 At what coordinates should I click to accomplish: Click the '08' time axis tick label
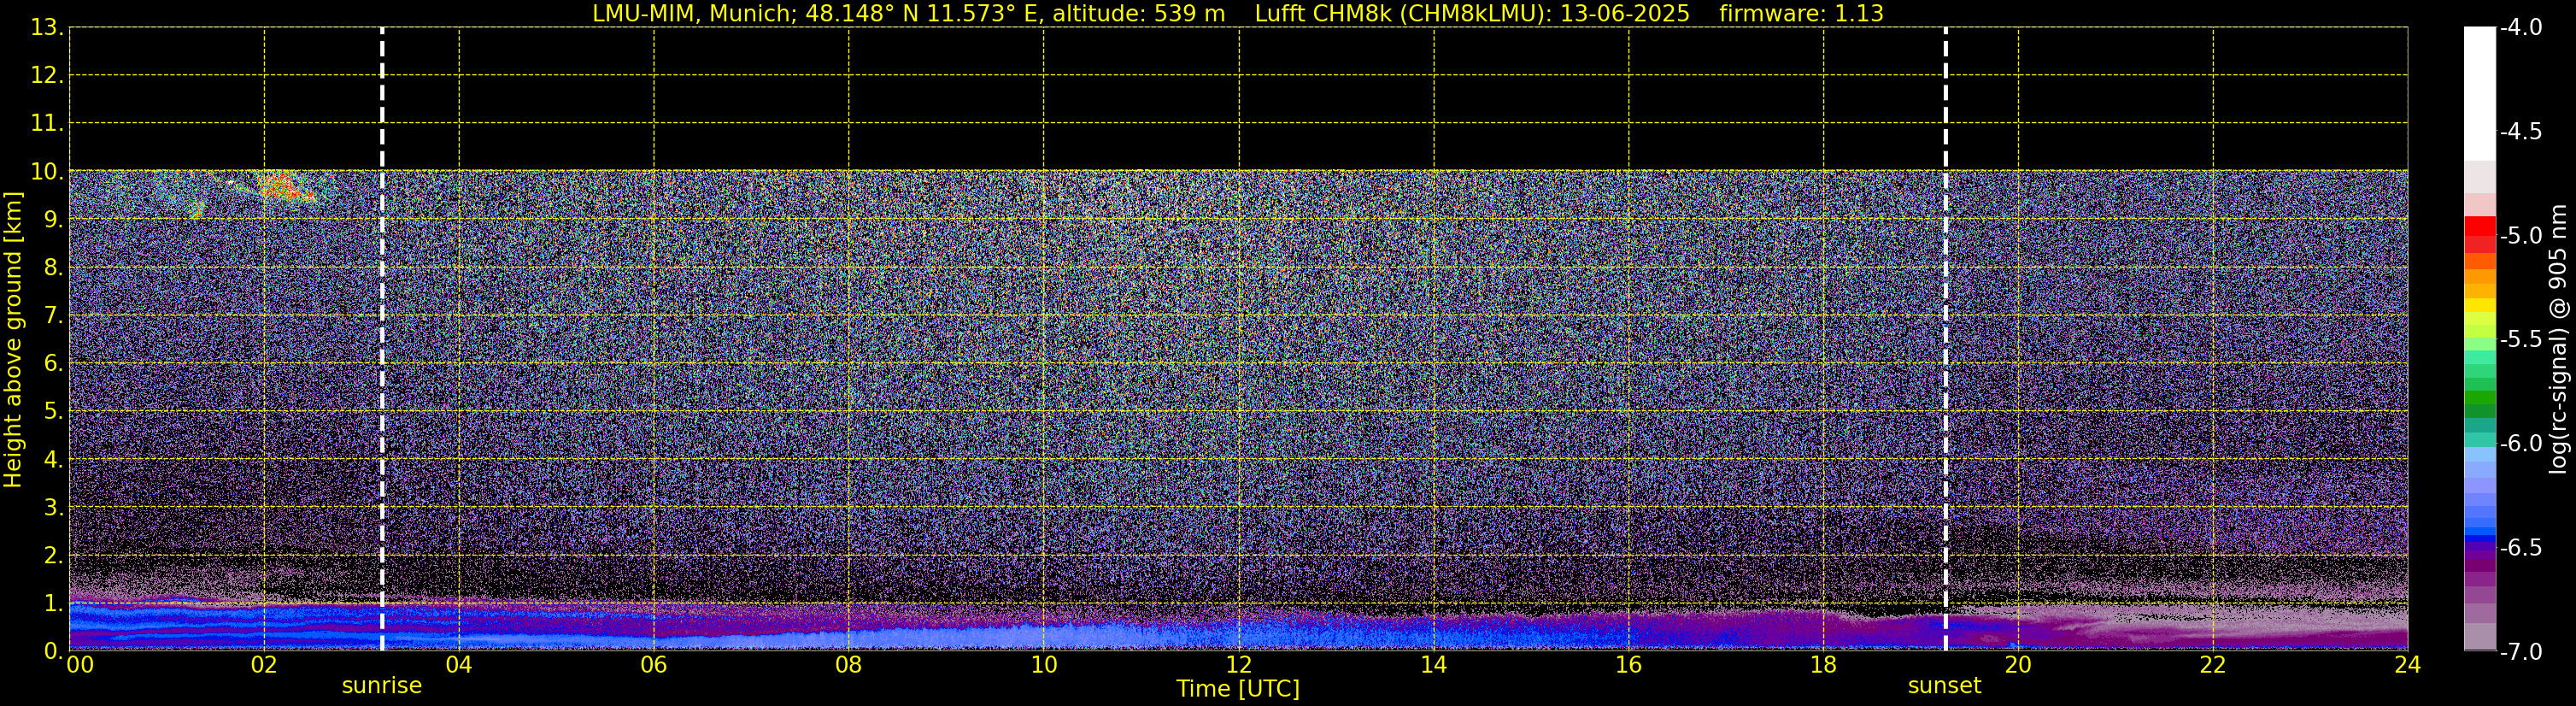tap(849, 665)
